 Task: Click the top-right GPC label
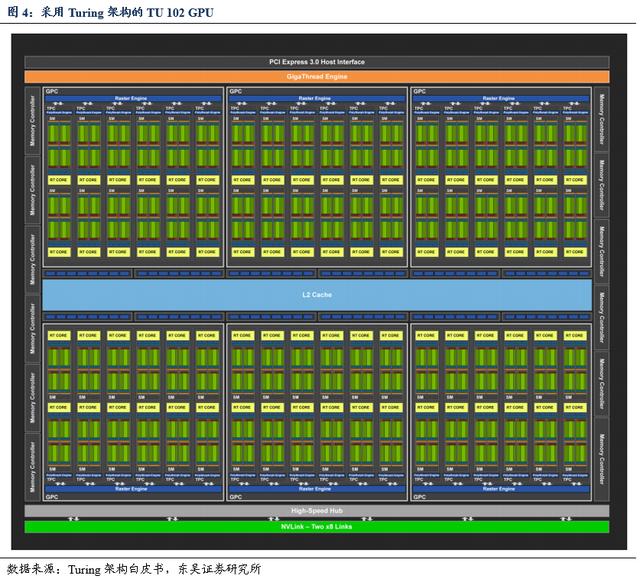click(420, 91)
